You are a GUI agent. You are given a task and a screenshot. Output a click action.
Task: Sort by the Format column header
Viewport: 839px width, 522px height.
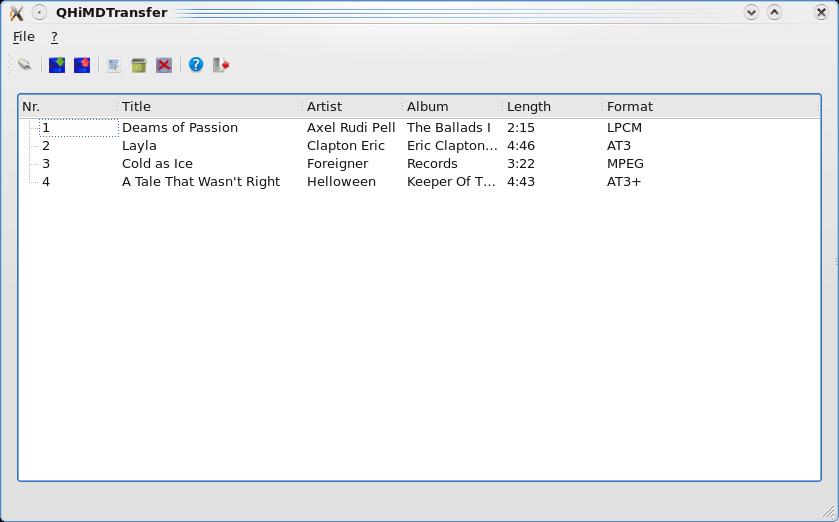point(711,106)
